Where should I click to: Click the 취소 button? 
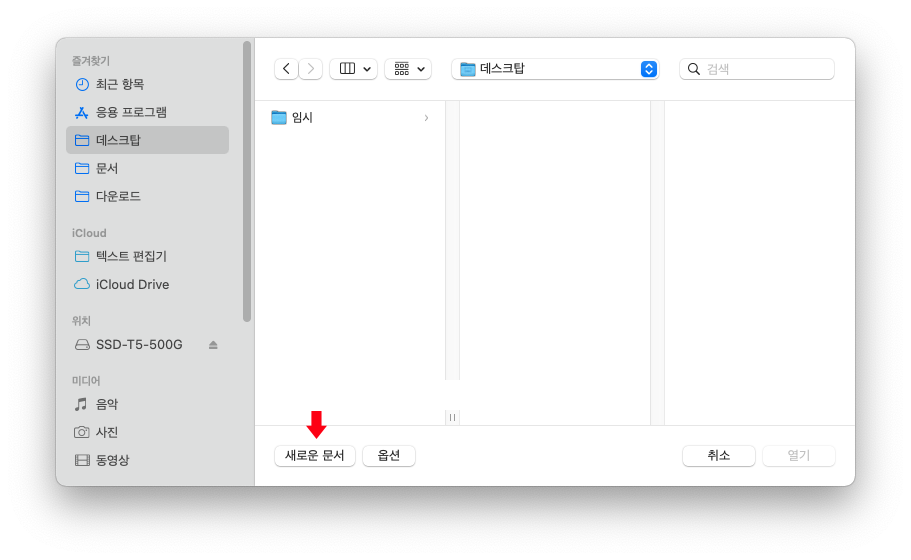point(719,455)
